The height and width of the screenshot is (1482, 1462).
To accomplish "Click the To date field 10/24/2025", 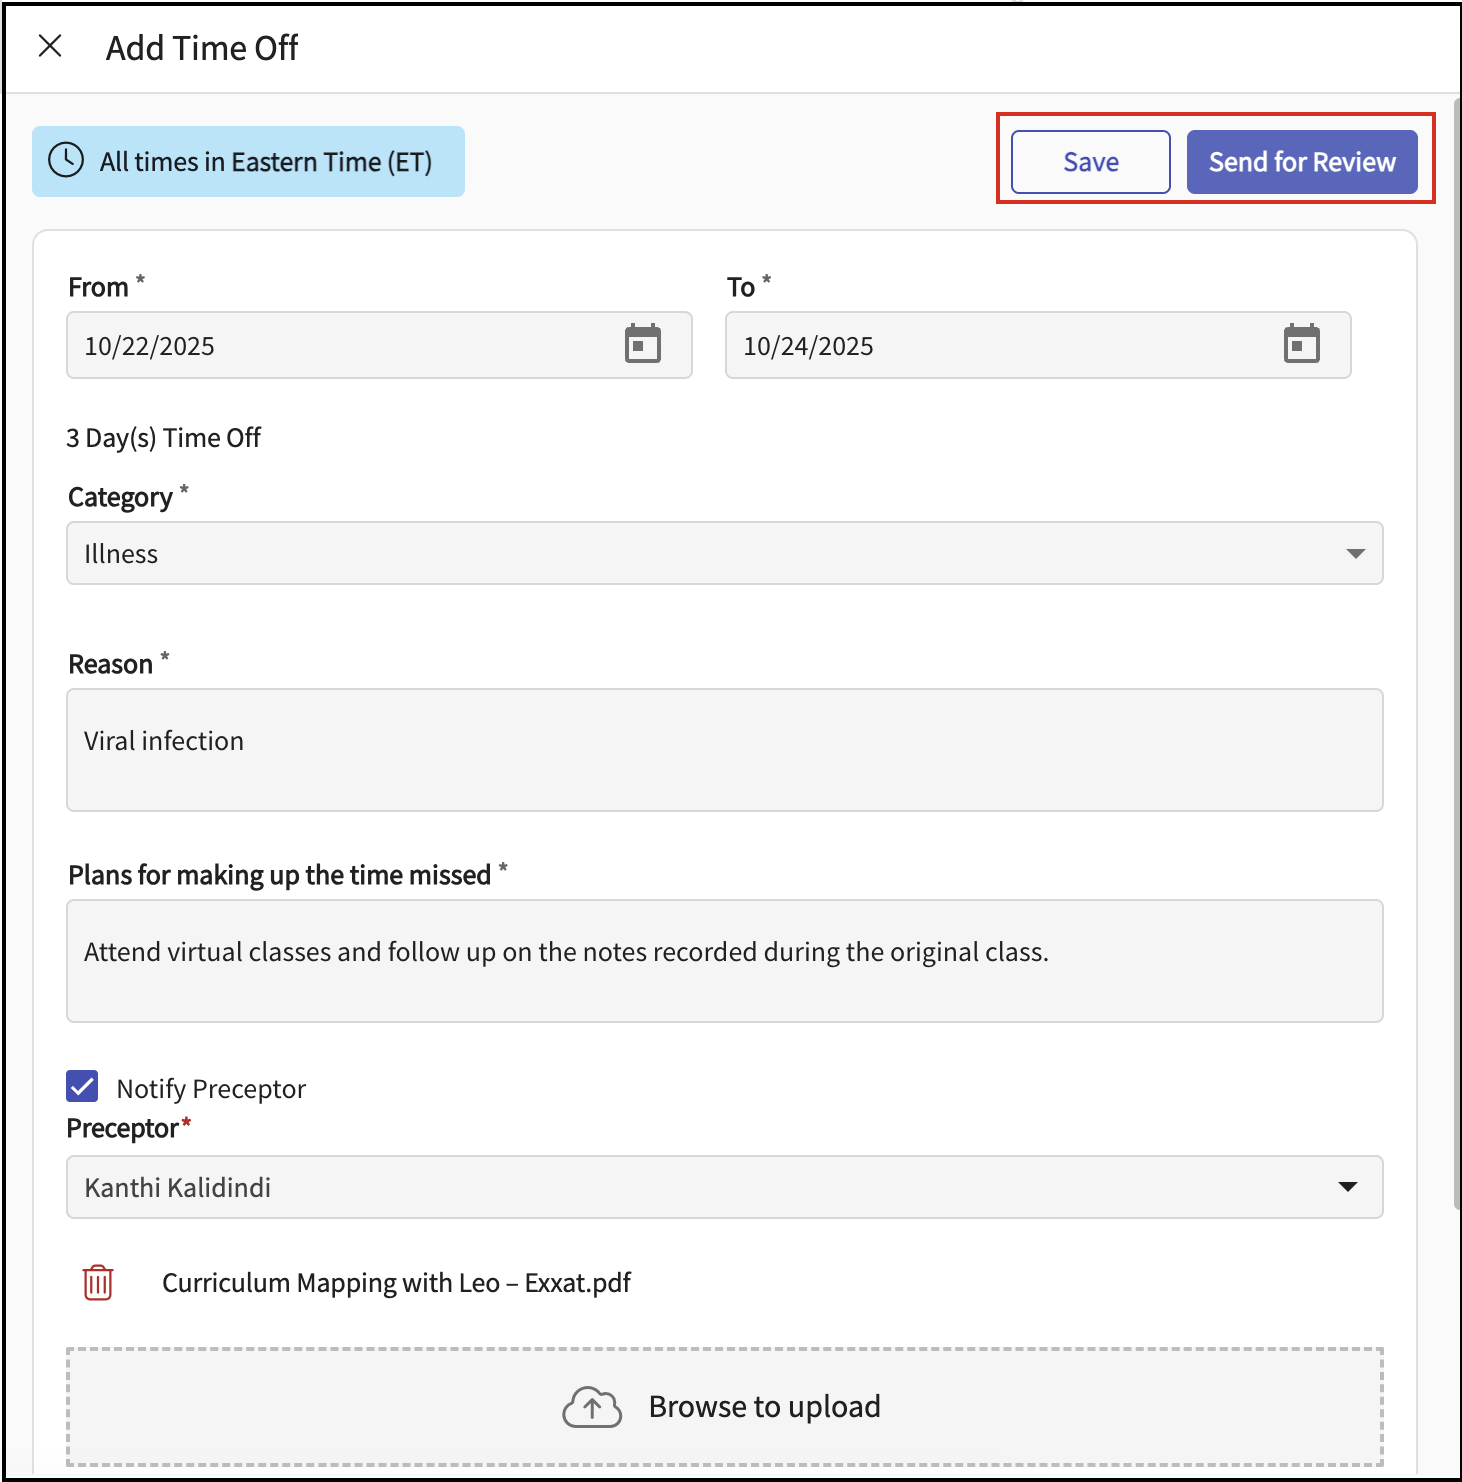I will click(x=1000, y=346).
